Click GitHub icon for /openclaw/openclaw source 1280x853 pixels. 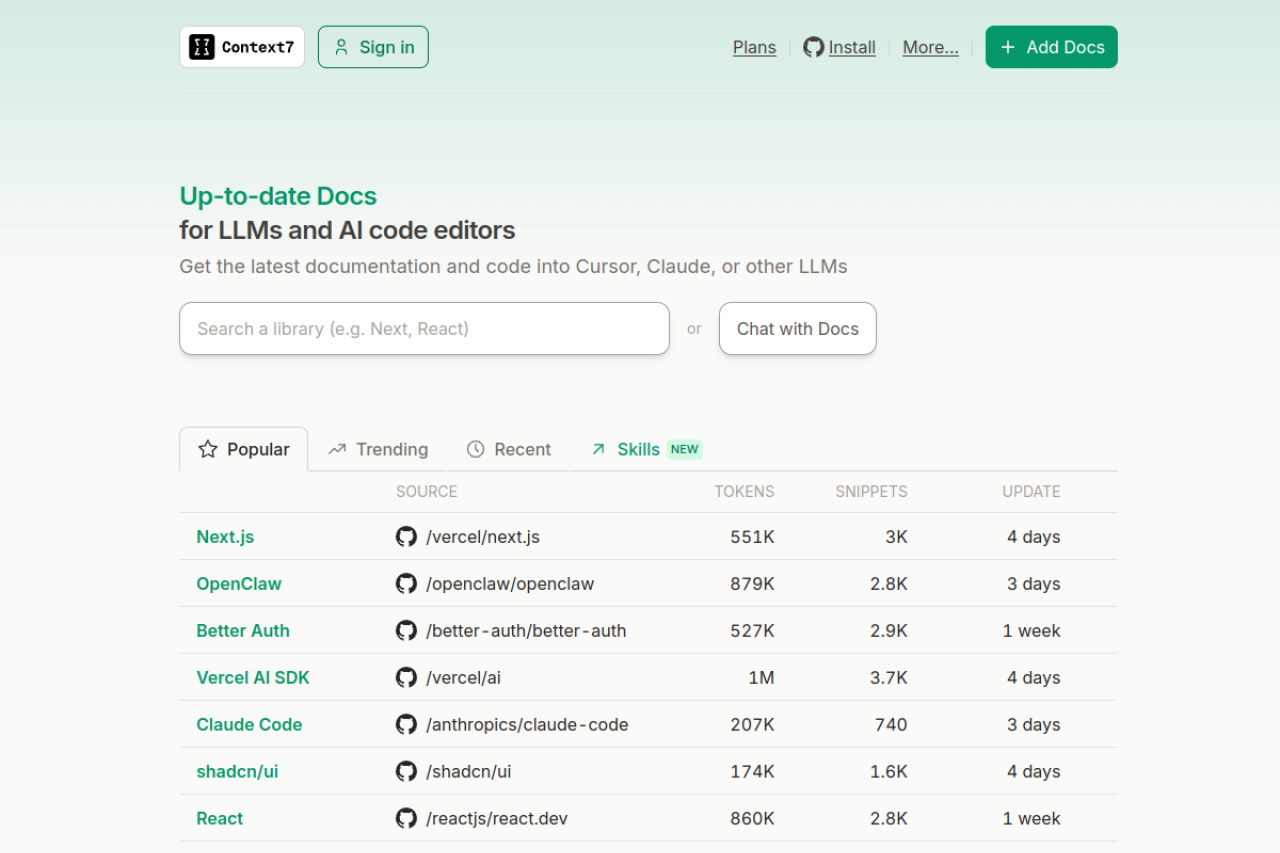(406, 584)
